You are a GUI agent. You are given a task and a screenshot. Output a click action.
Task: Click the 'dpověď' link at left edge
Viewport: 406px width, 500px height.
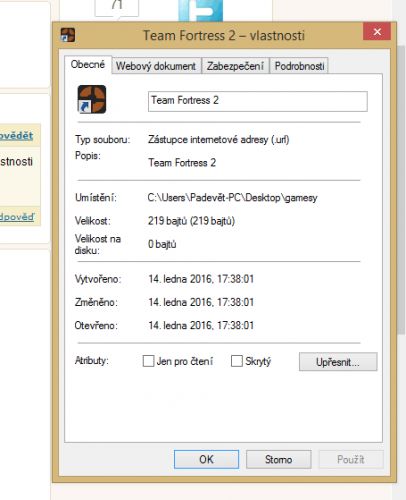(x=17, y=217)
